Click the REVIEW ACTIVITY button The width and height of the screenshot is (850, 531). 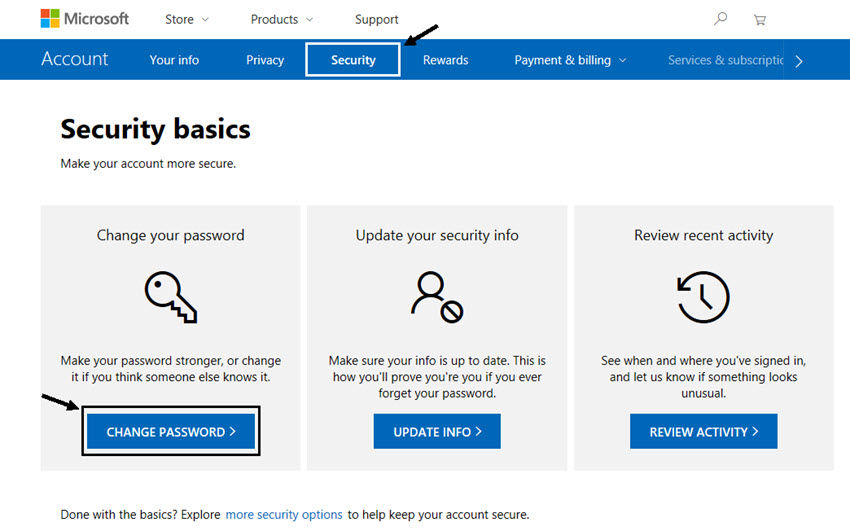click(703, 431)
